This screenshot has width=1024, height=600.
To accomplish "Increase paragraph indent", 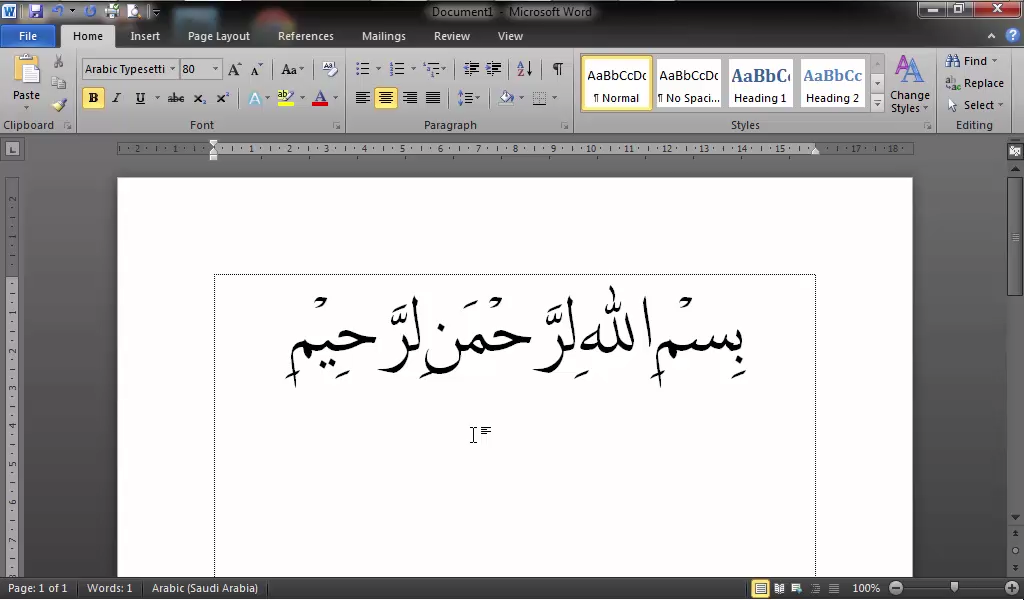I will 494,69.
